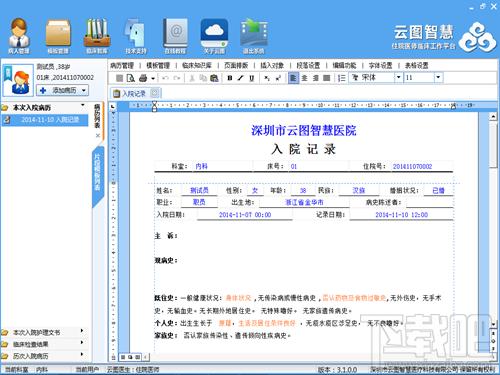Select 2014-11-10 入院记录 tree item
The height and width of the screenshot is (375, 500).
coord(45,120)
